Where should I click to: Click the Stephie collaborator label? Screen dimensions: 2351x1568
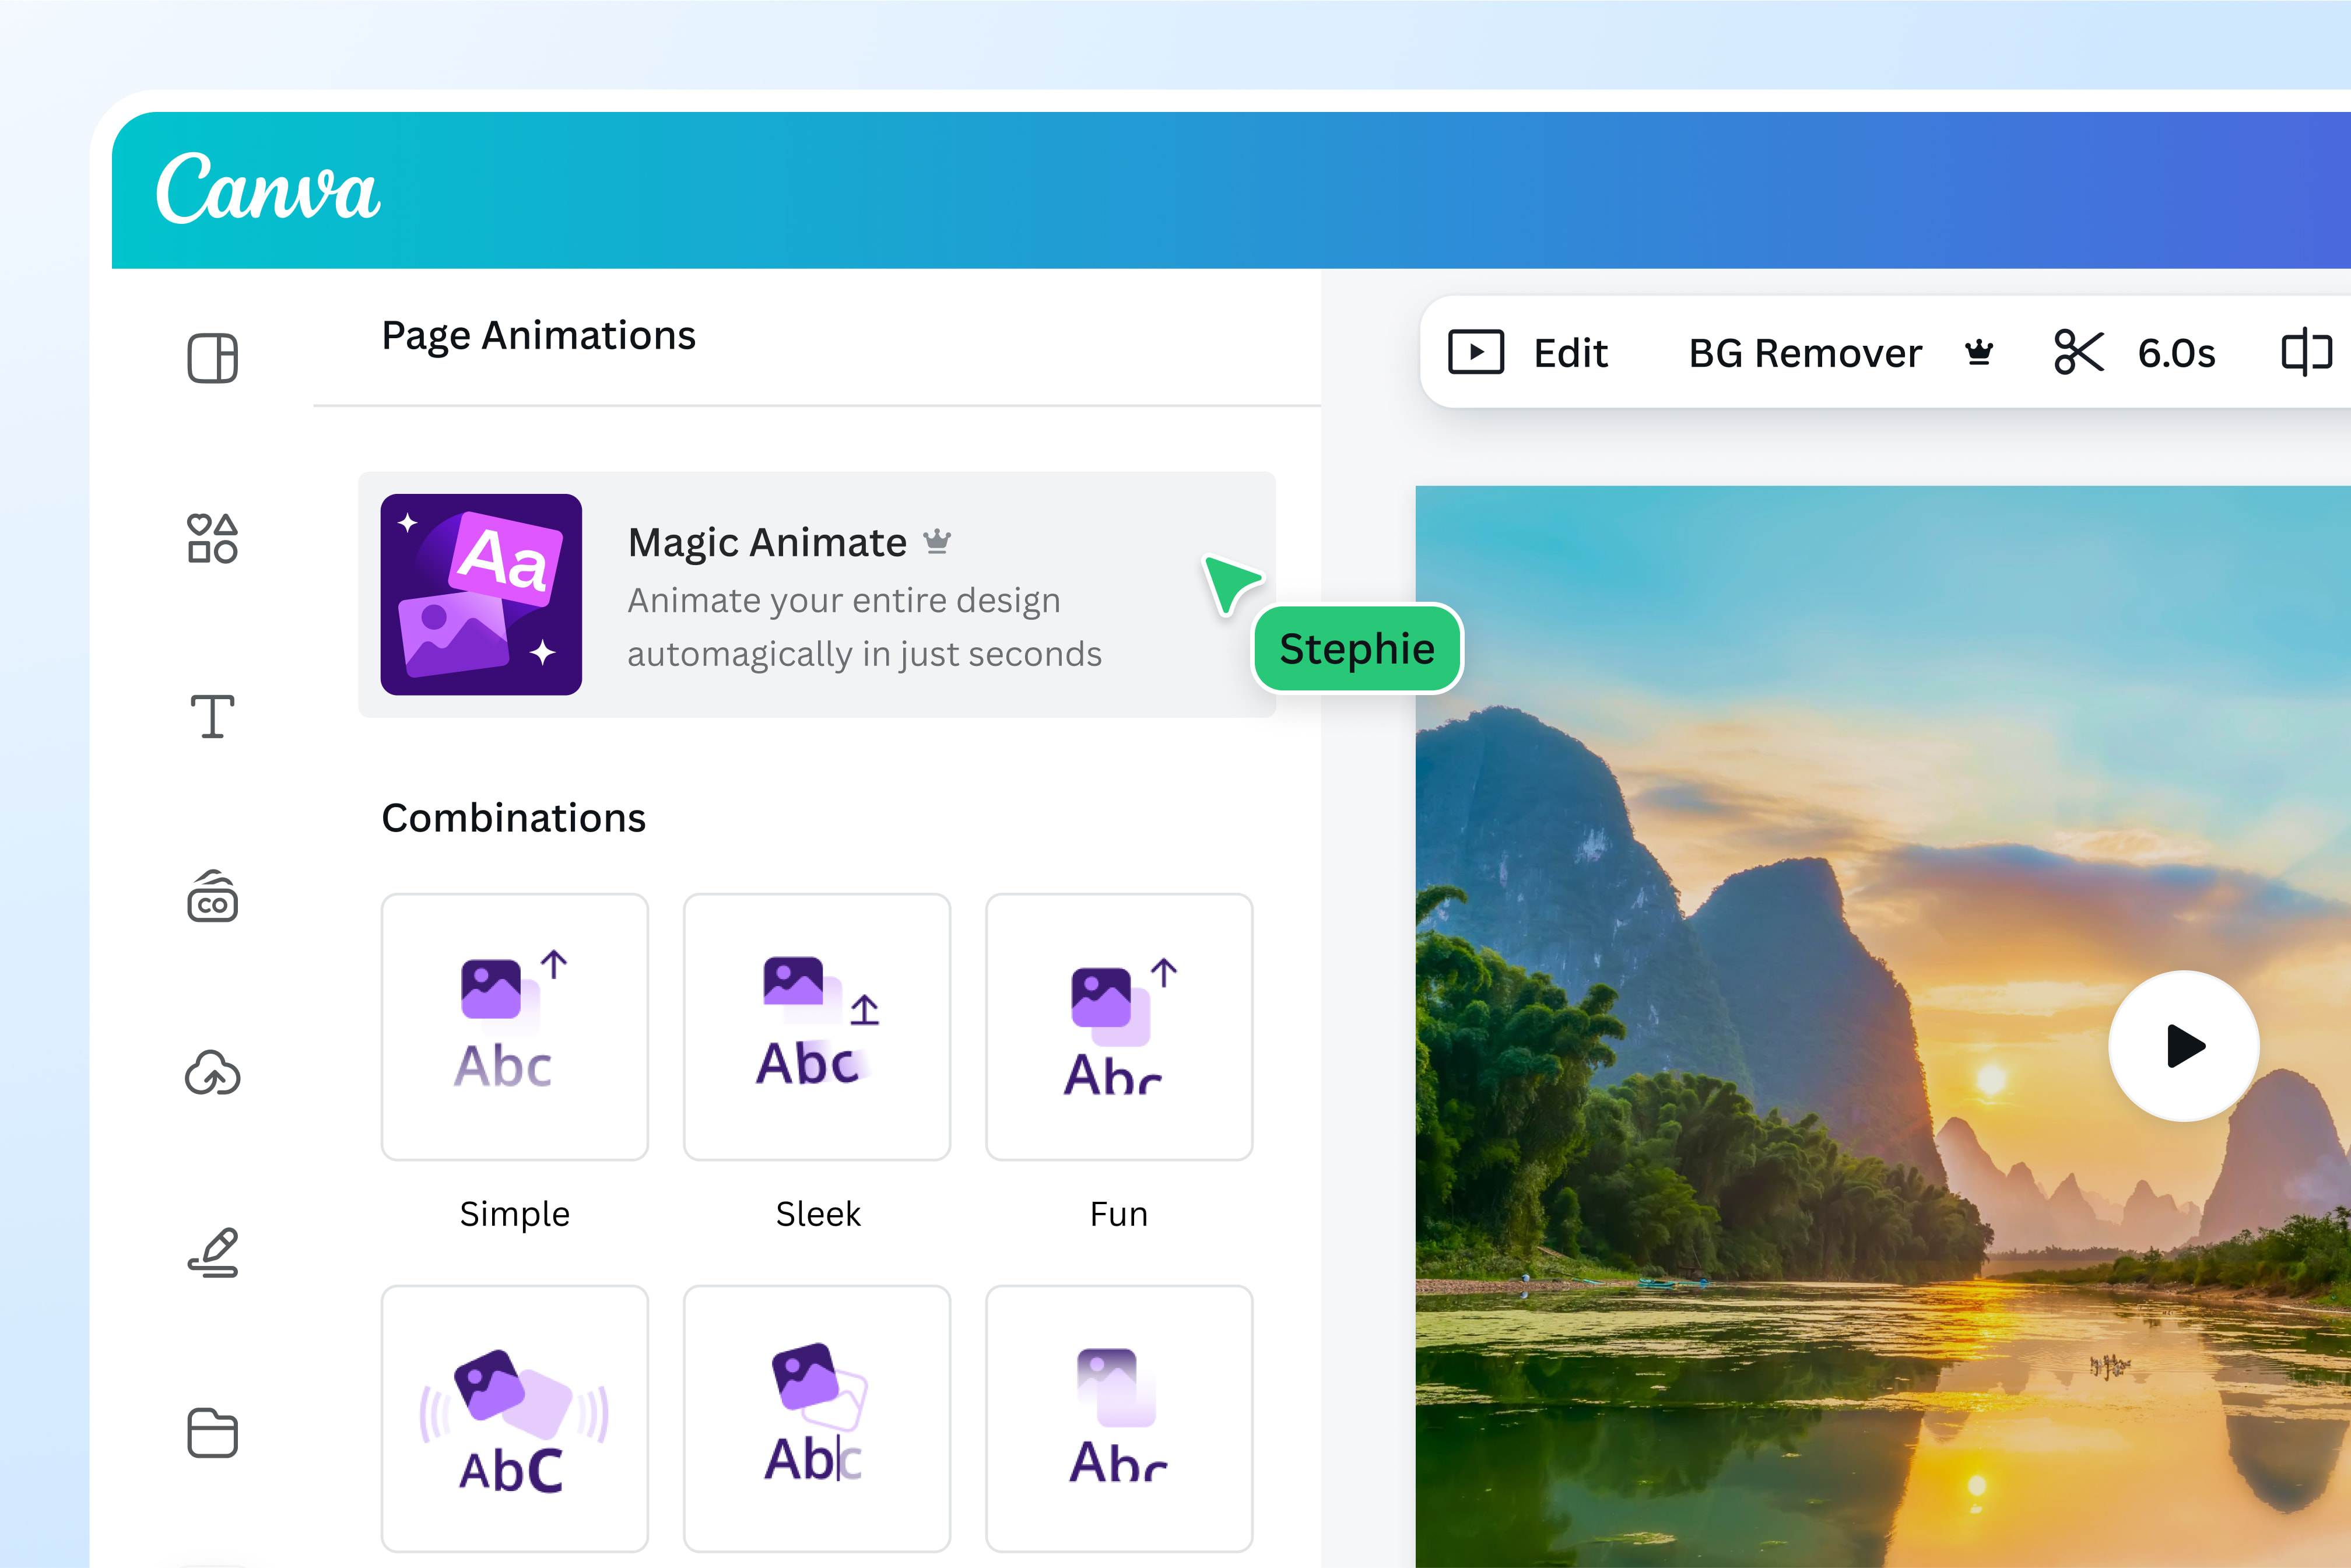[1357, 648]
